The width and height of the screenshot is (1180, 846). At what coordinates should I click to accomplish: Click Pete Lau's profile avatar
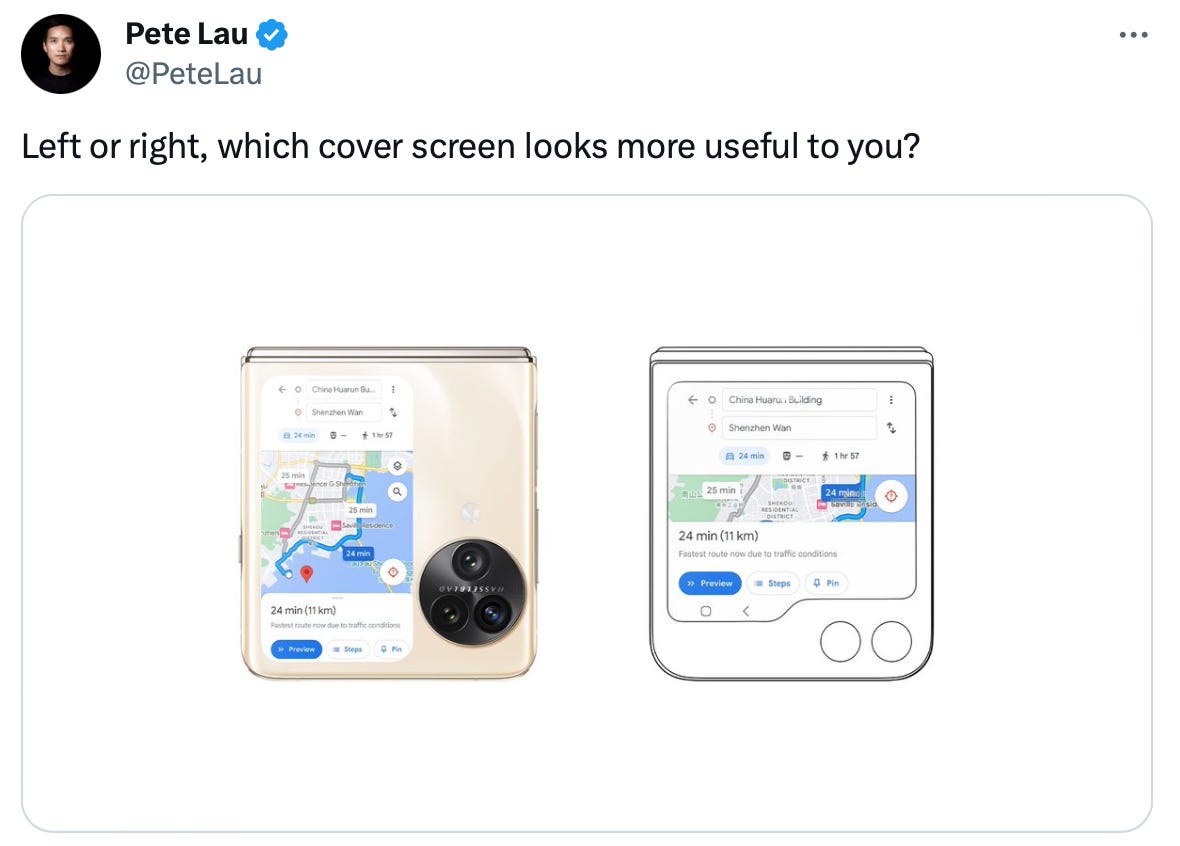point(61,53)
